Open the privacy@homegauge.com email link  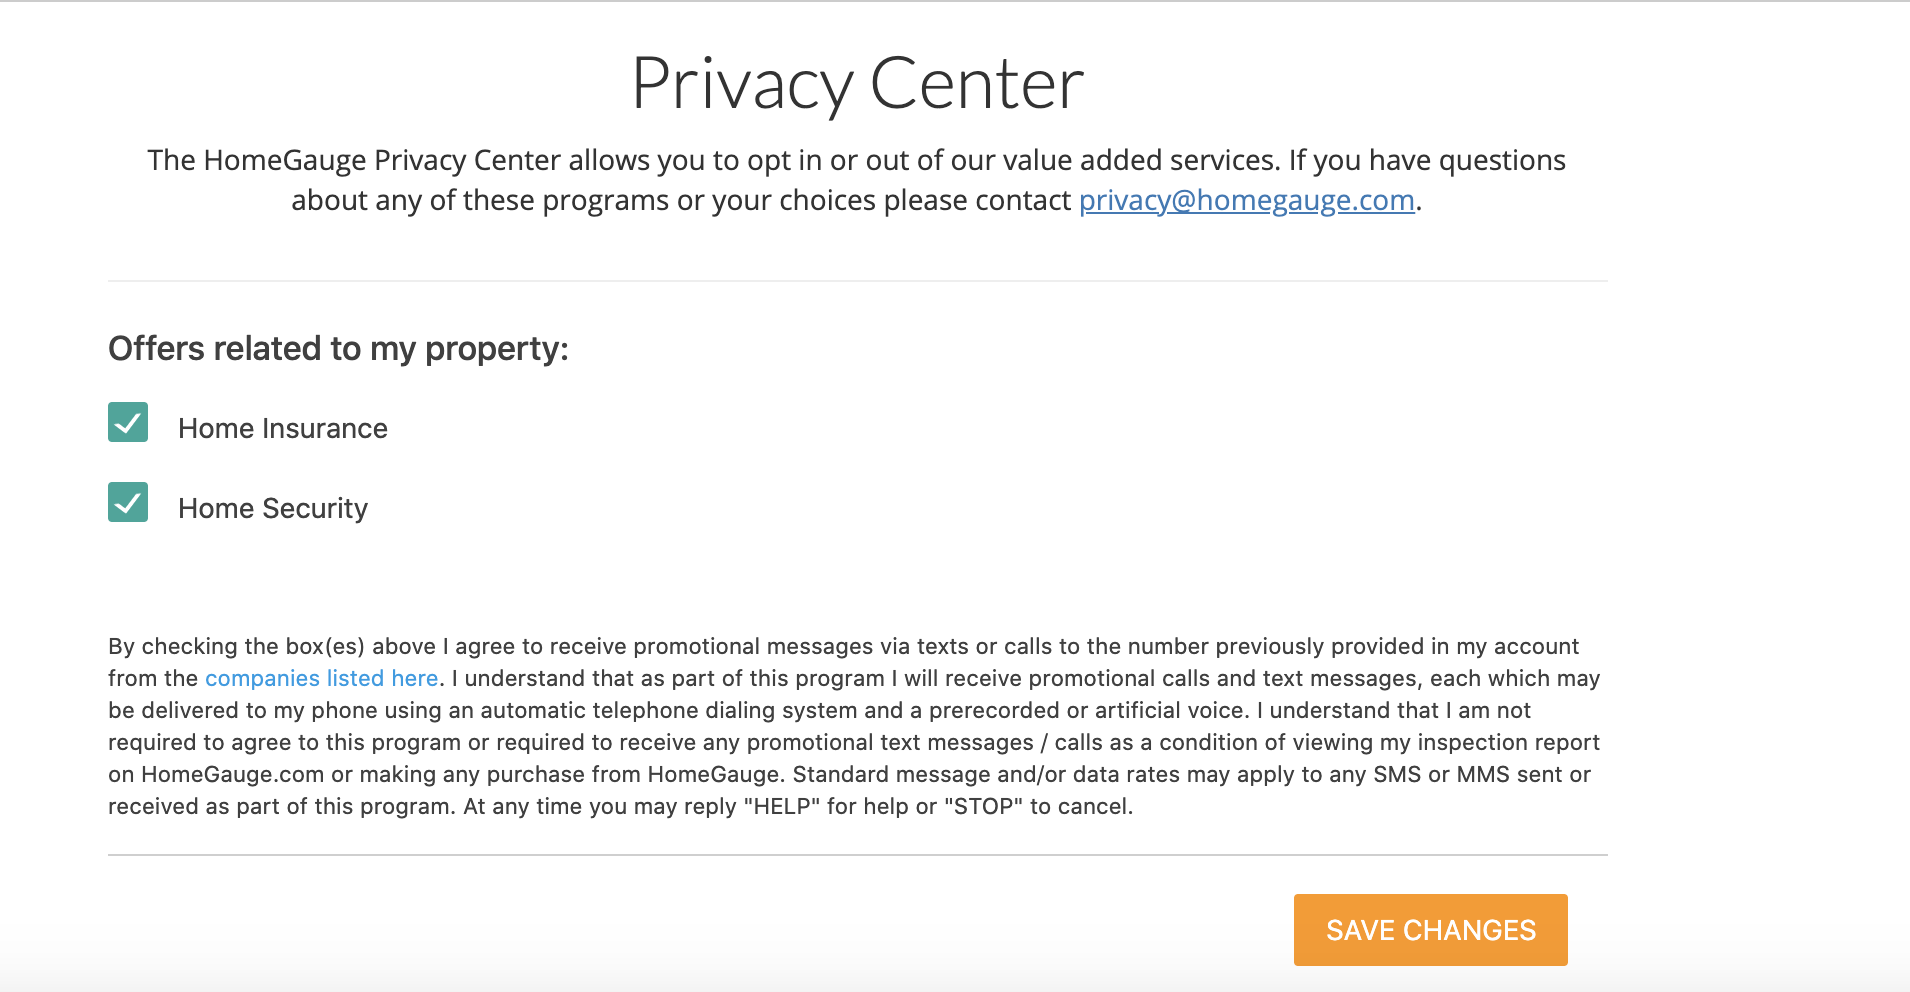click(1246, 201)
